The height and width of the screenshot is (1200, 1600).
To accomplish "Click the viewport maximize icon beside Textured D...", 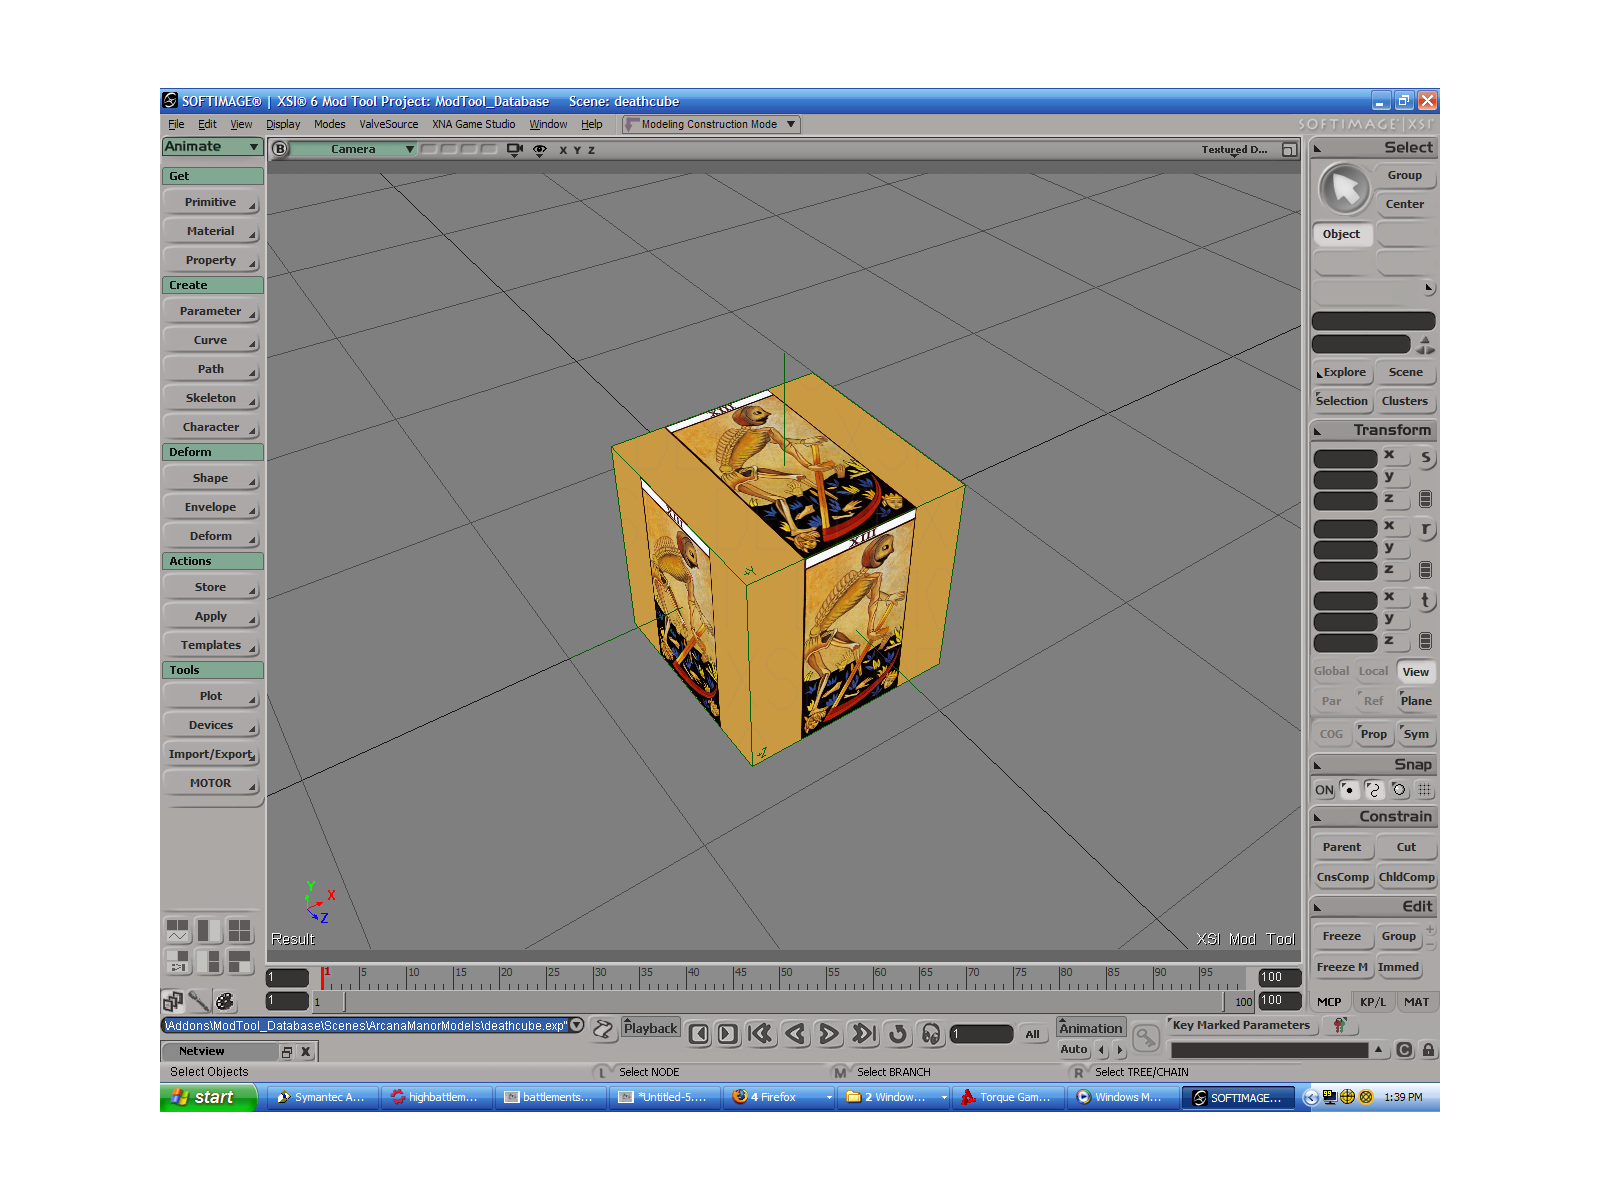I will (1289, 149).
